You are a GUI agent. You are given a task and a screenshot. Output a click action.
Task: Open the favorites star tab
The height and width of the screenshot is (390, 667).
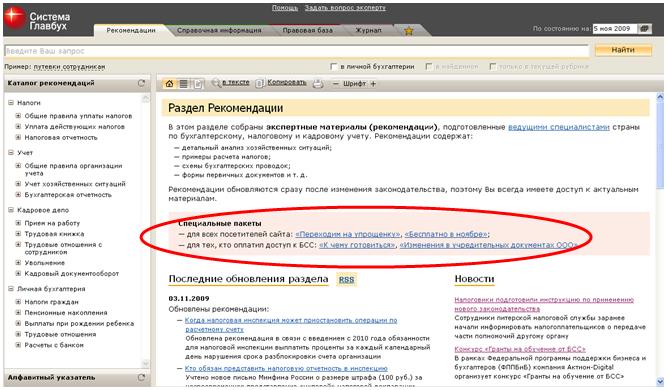408,31
